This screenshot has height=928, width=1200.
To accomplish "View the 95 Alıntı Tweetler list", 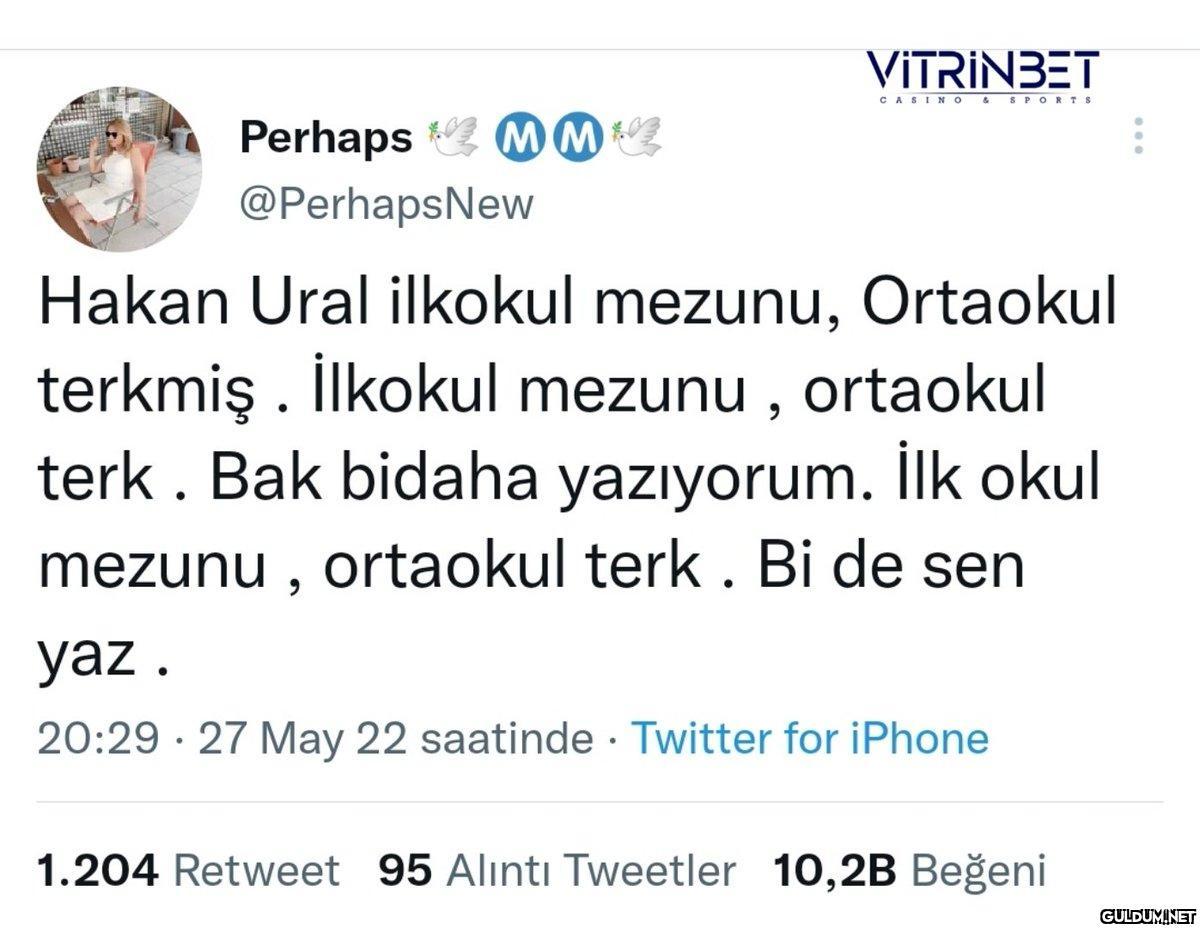I will (x=557, y=870).
